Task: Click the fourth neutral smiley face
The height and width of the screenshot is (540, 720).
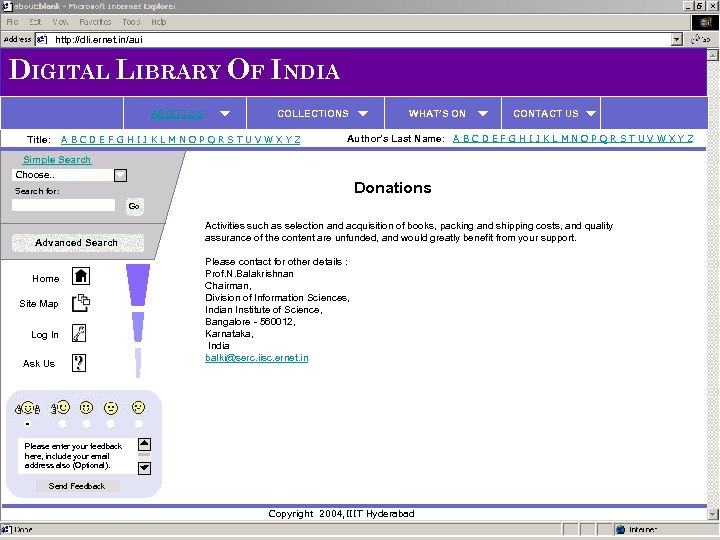Action: click(x=111, y=408)
